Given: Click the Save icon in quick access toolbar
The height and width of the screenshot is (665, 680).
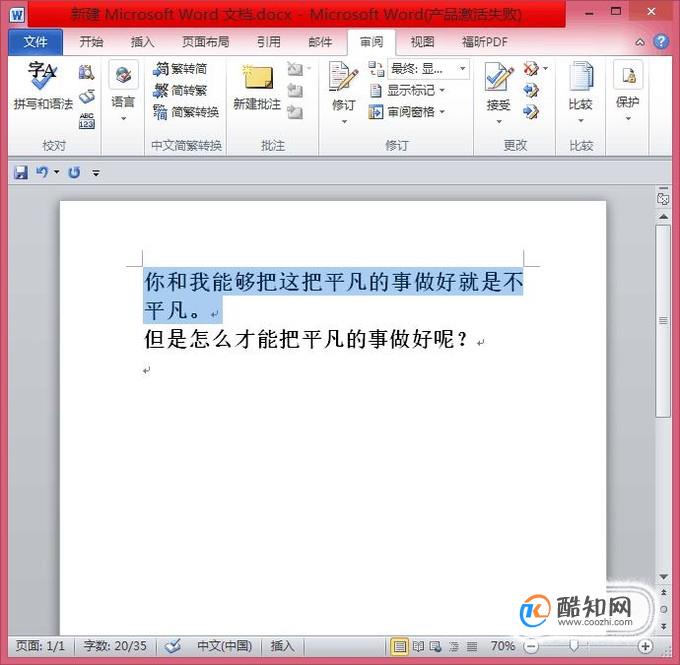Looking at the screenshot, I should 20,172.
